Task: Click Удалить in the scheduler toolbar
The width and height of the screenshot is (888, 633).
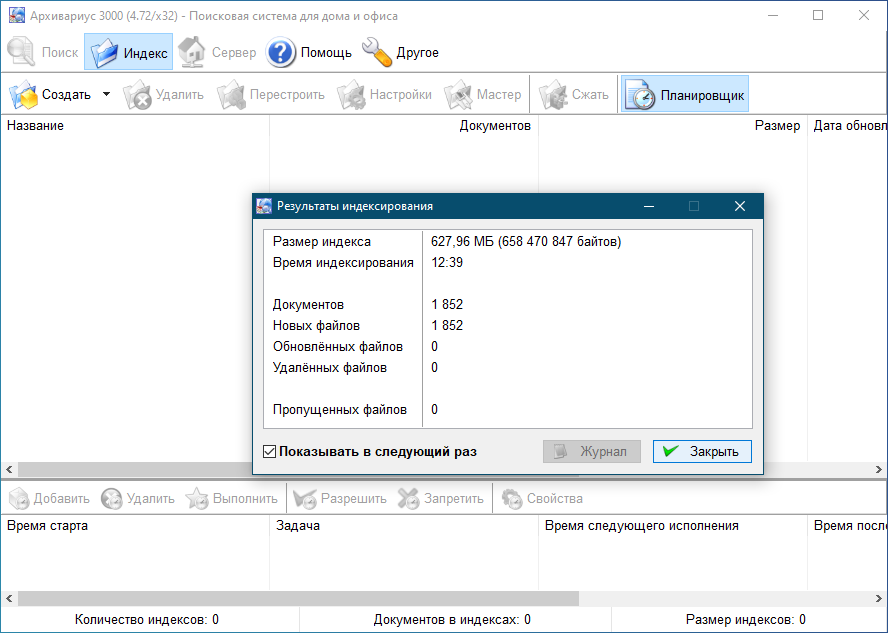Action: point(138,499)
